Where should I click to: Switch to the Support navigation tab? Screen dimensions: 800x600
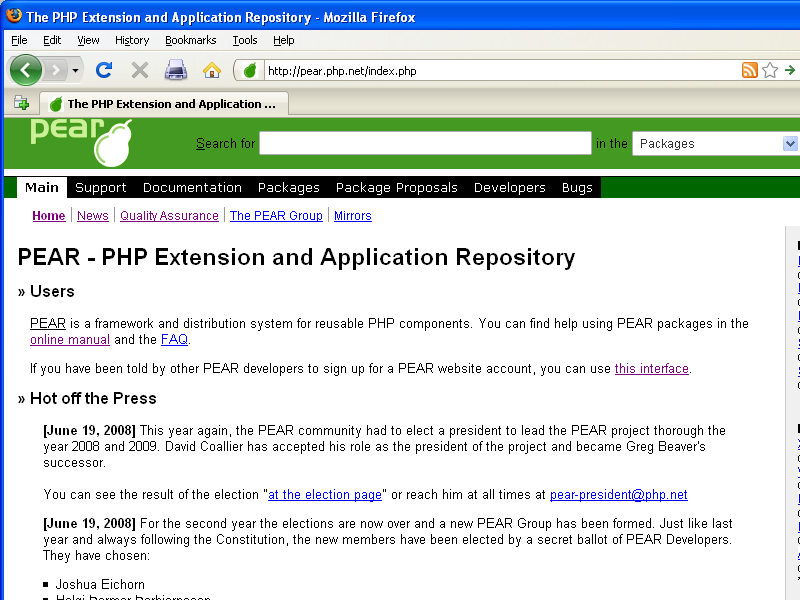coord(101,187)
